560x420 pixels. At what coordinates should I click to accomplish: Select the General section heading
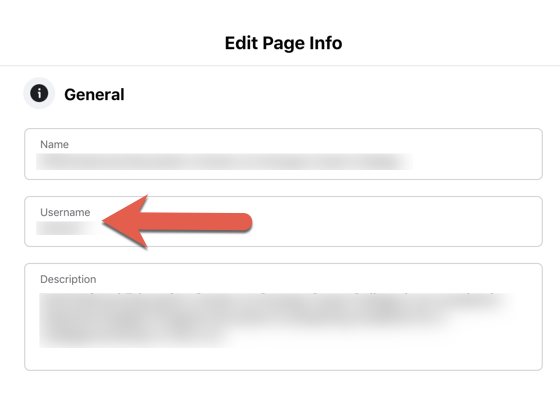point(94,95)
